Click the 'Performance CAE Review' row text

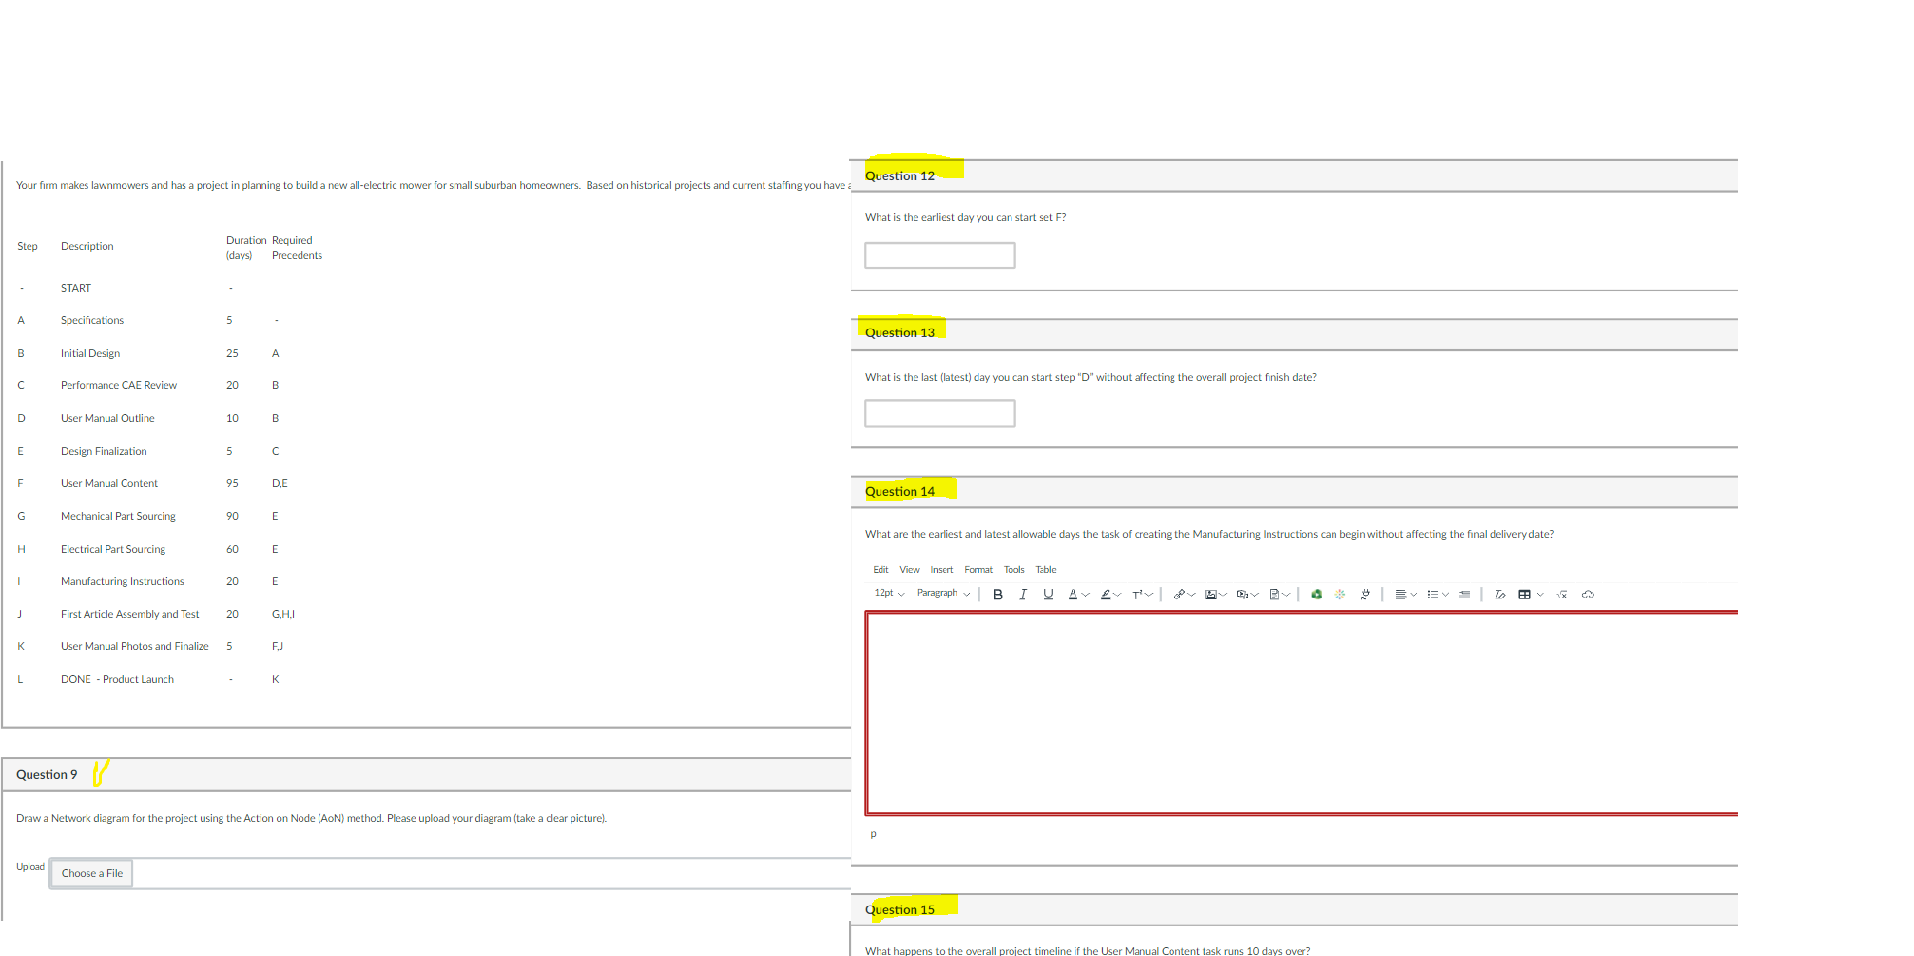coord(119,386)
